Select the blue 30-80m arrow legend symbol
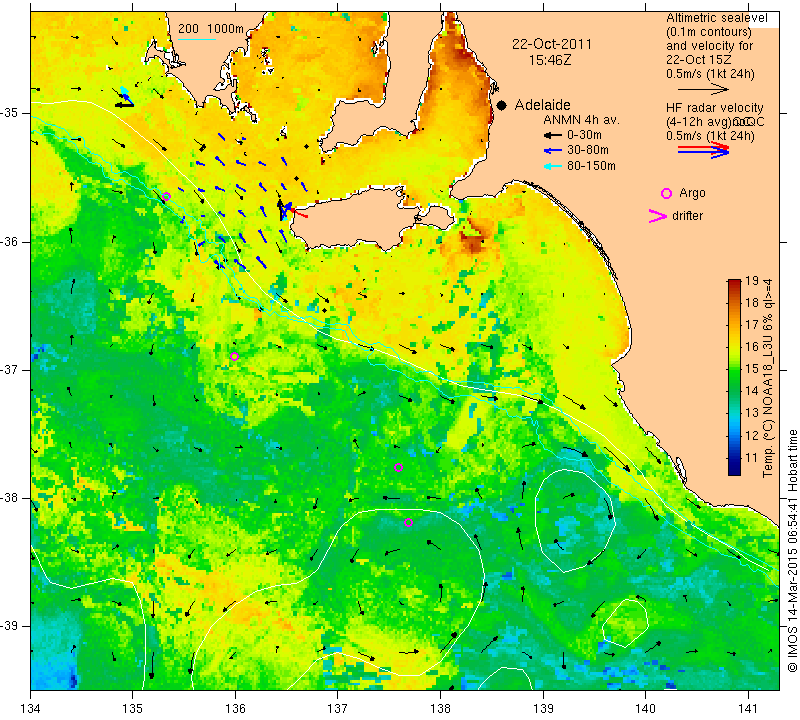Viewport: 800px width, 720px height. 552,151
